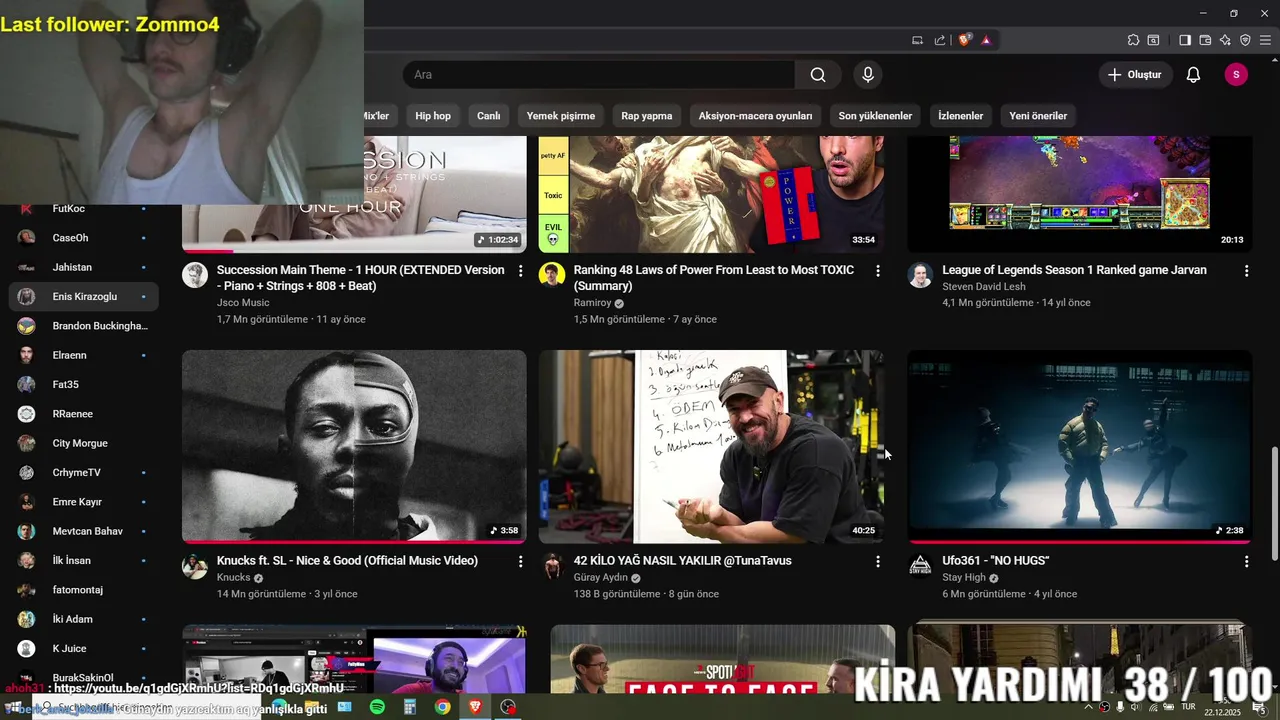Play Ufo361 NO HUGS video thumbnail
Viewport: 1280px width, 720px height.
[x=1080, y=446]
